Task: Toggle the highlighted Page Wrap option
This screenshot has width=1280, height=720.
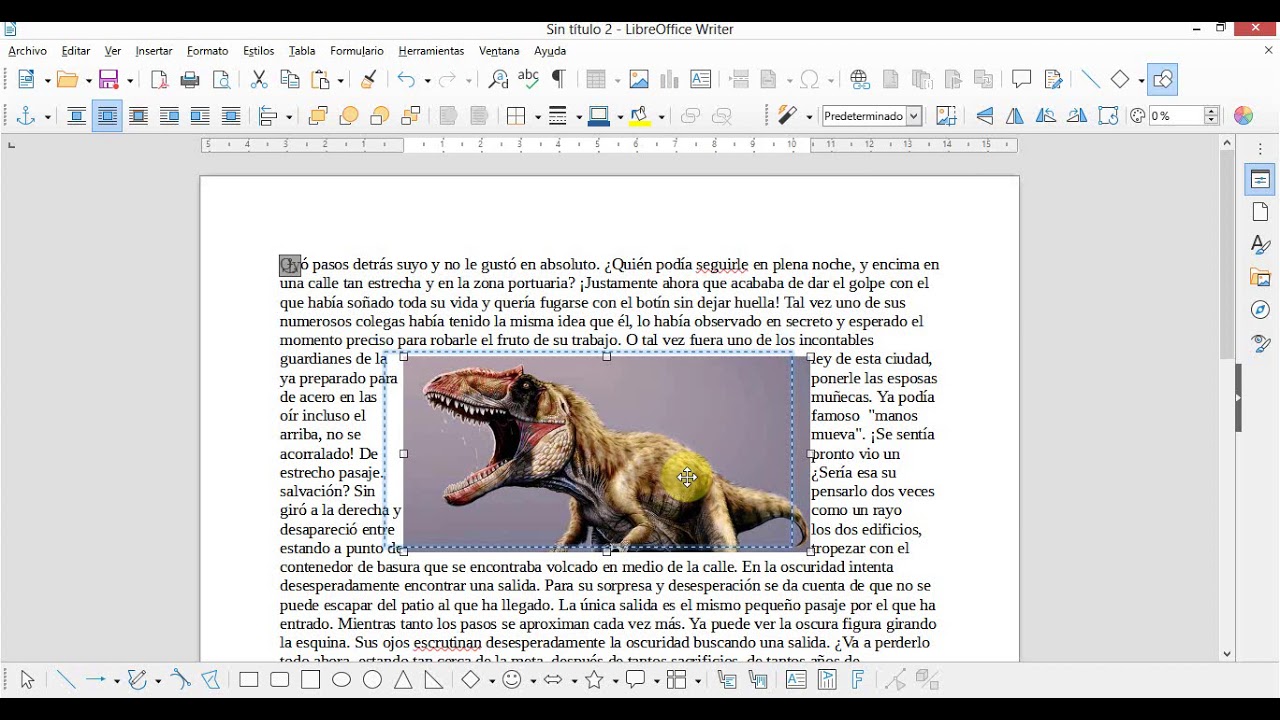Action: click(x=107, y=117)
